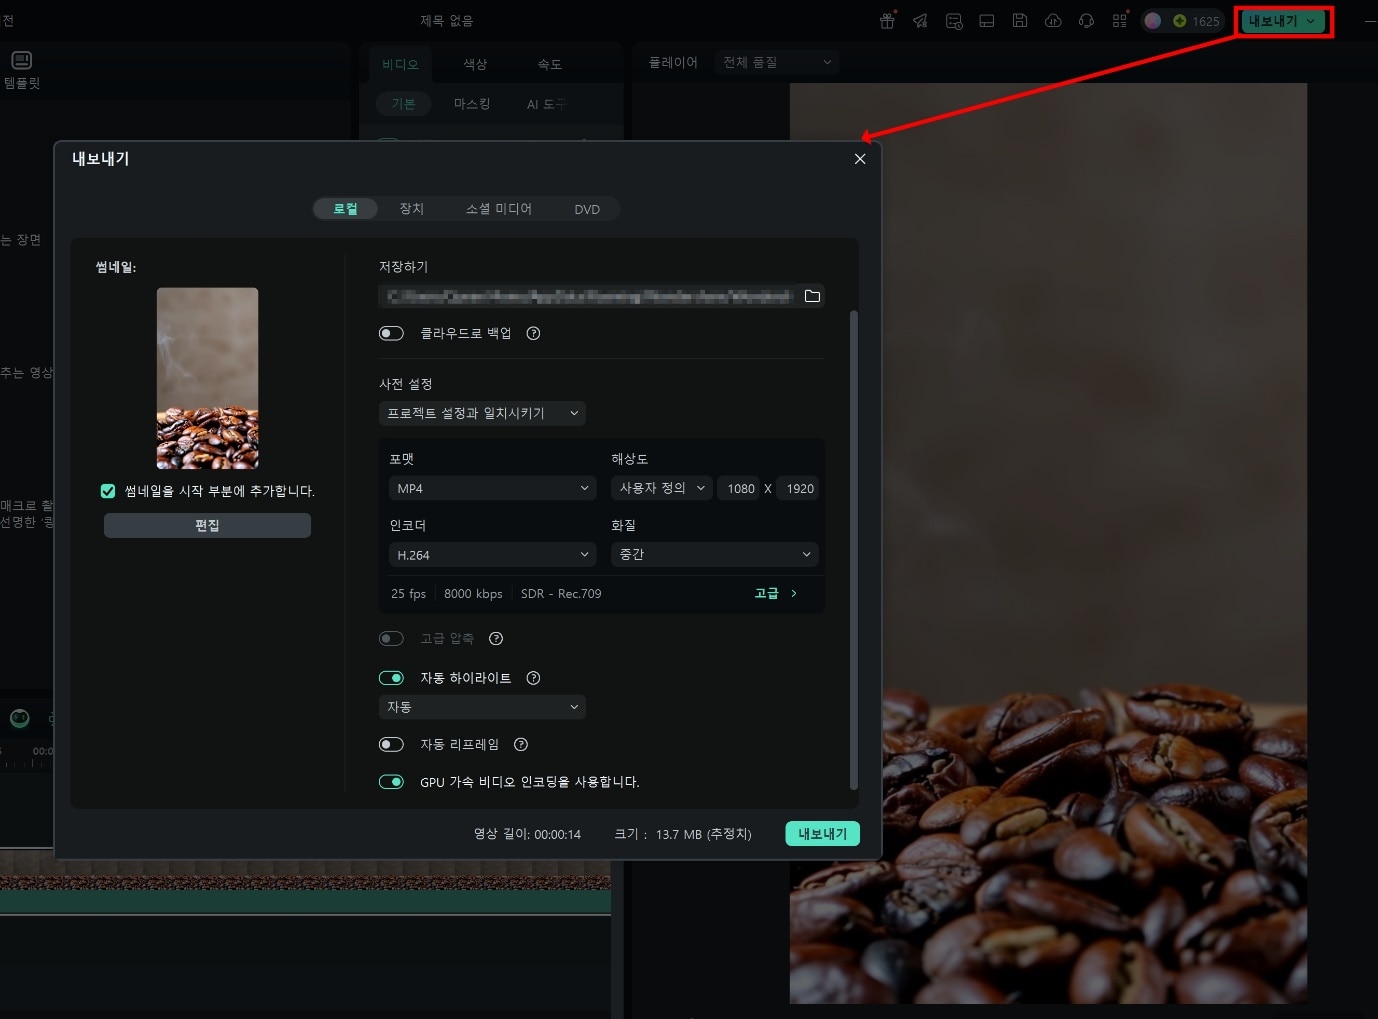This screenshot has width=1378, height=1019.
Task: Click the coffee beans preview in player
Action: [x=1048, y=543]
